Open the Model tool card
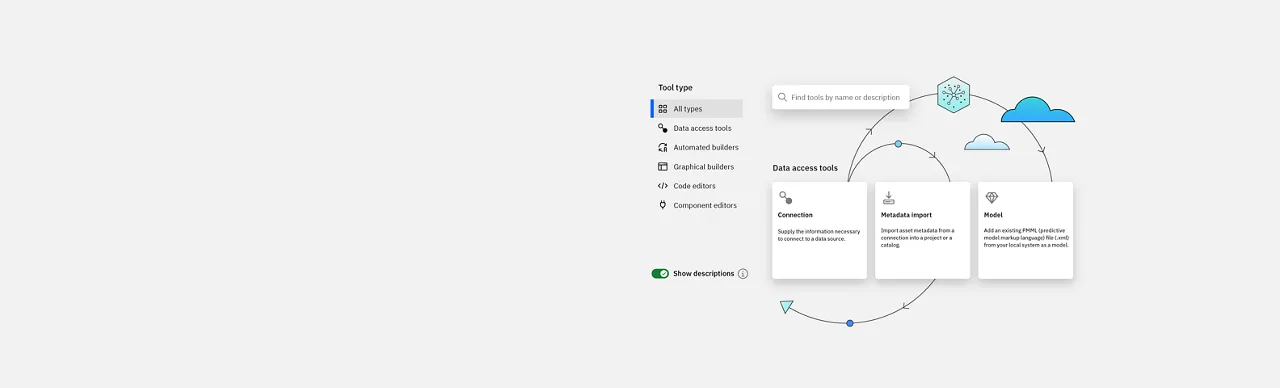Image resolution: width=1280 pixels, height=388 pixels. pos(1025,230)
